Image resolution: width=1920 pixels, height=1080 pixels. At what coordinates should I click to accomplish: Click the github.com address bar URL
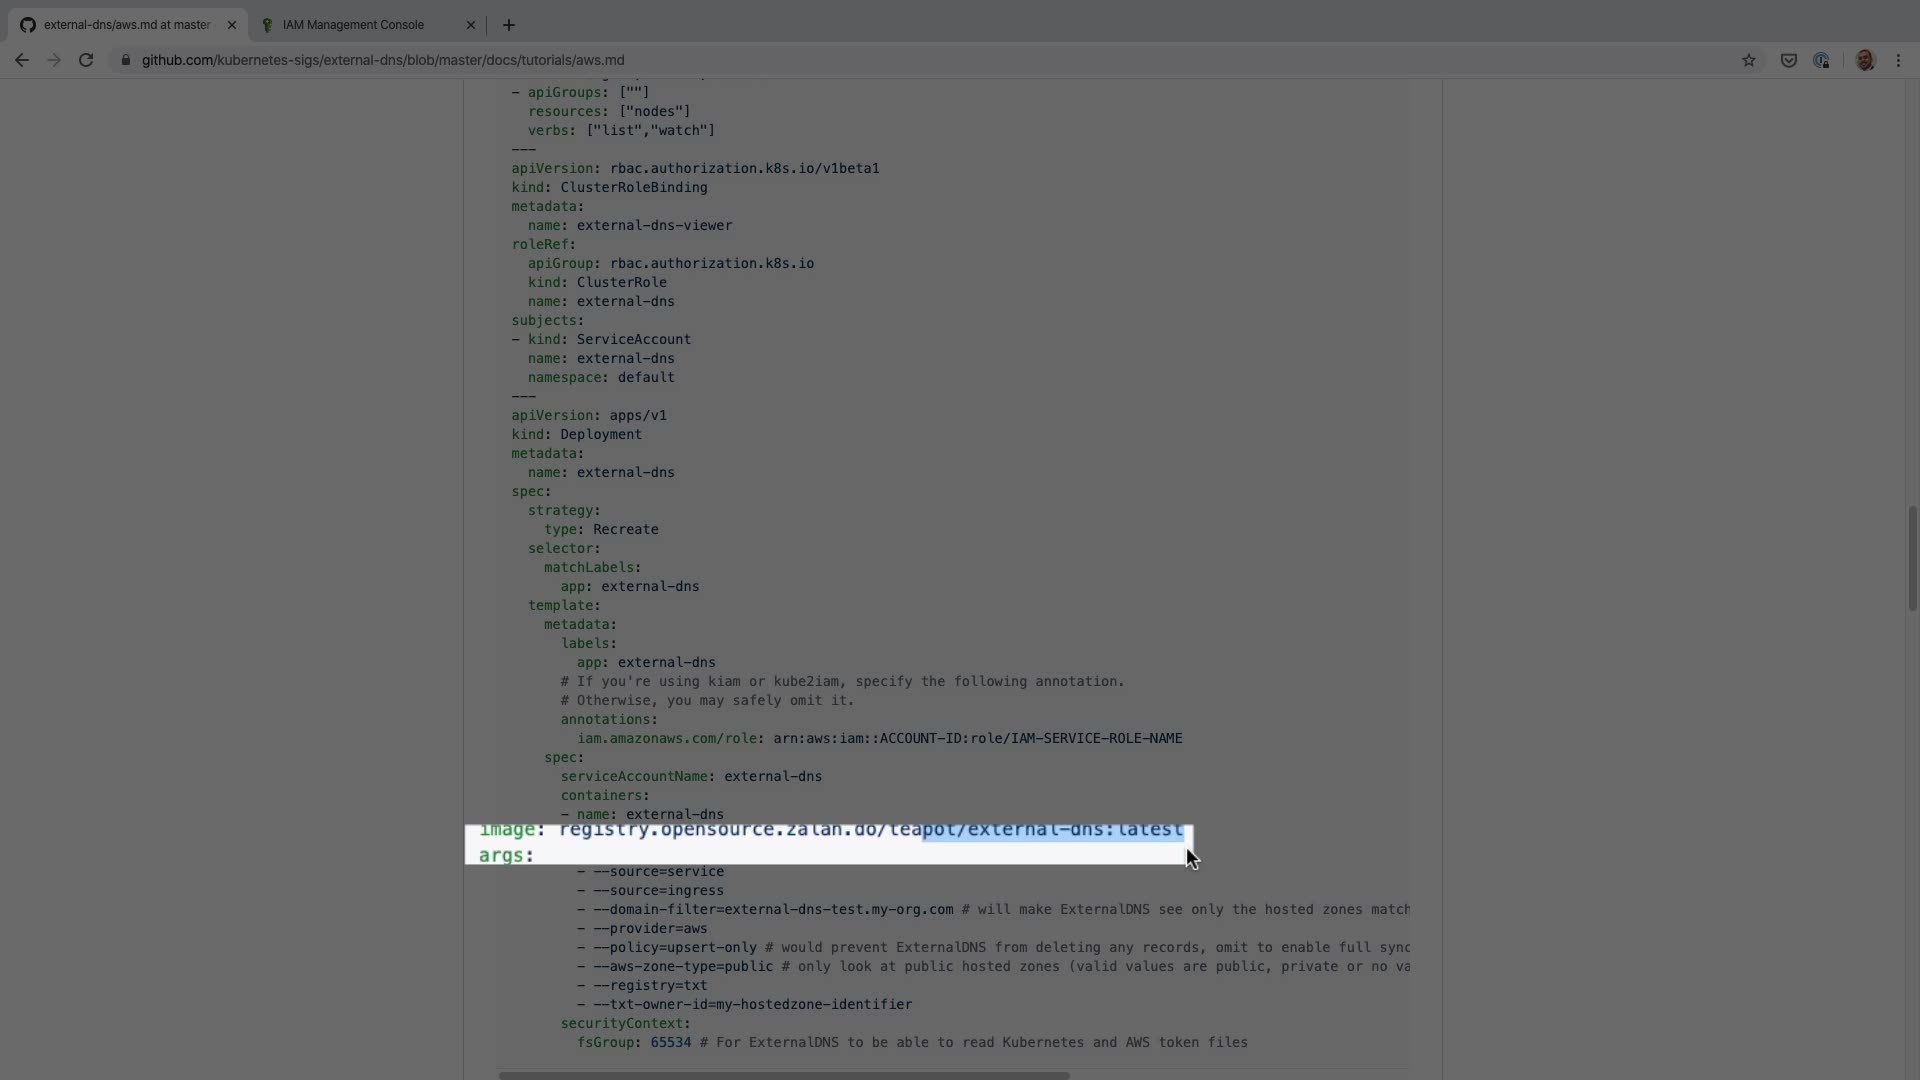click(383, 60)
